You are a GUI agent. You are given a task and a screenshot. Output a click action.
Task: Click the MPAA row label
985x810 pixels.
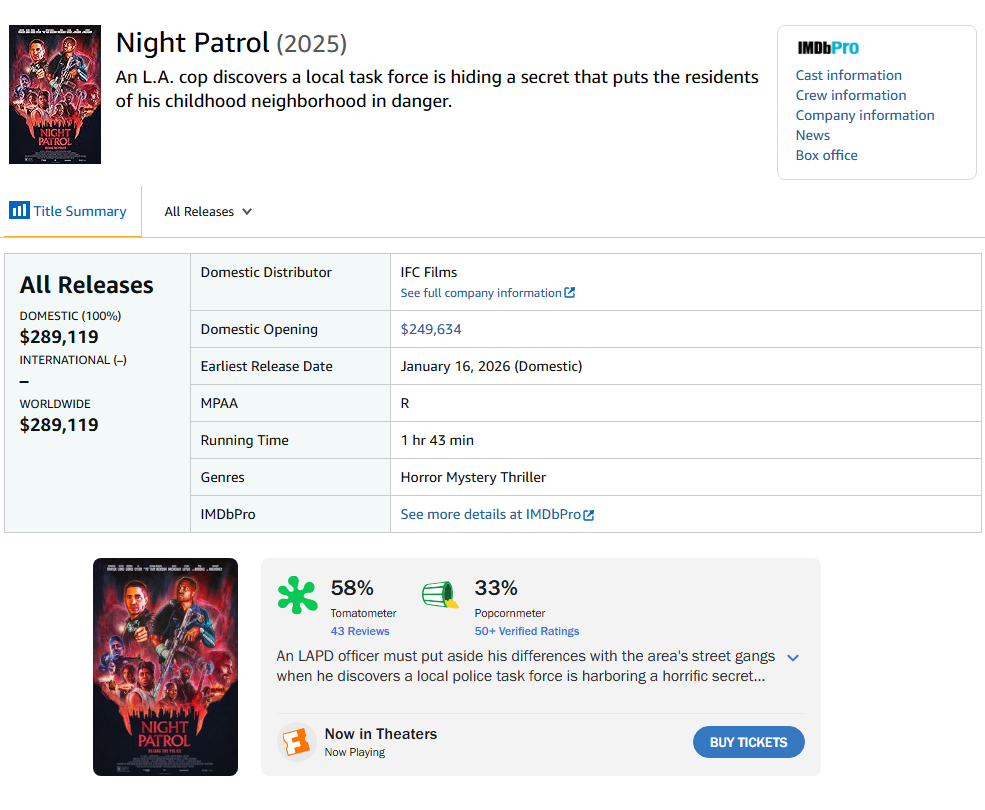pyautogui.click(x=219, y=403)
